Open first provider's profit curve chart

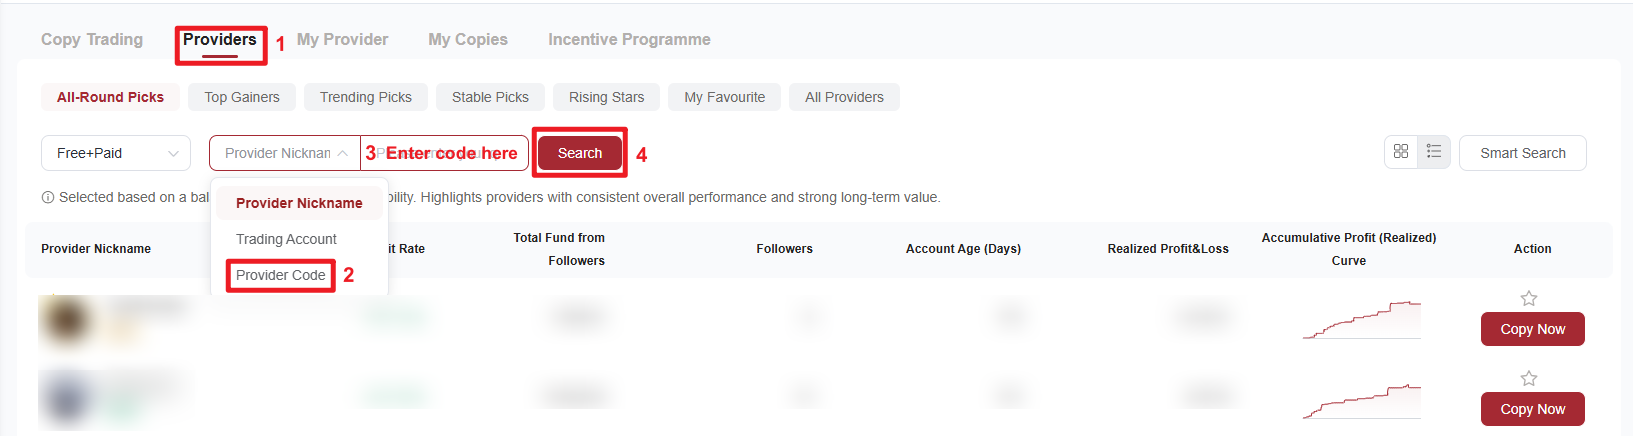[x=1361, y=320]
